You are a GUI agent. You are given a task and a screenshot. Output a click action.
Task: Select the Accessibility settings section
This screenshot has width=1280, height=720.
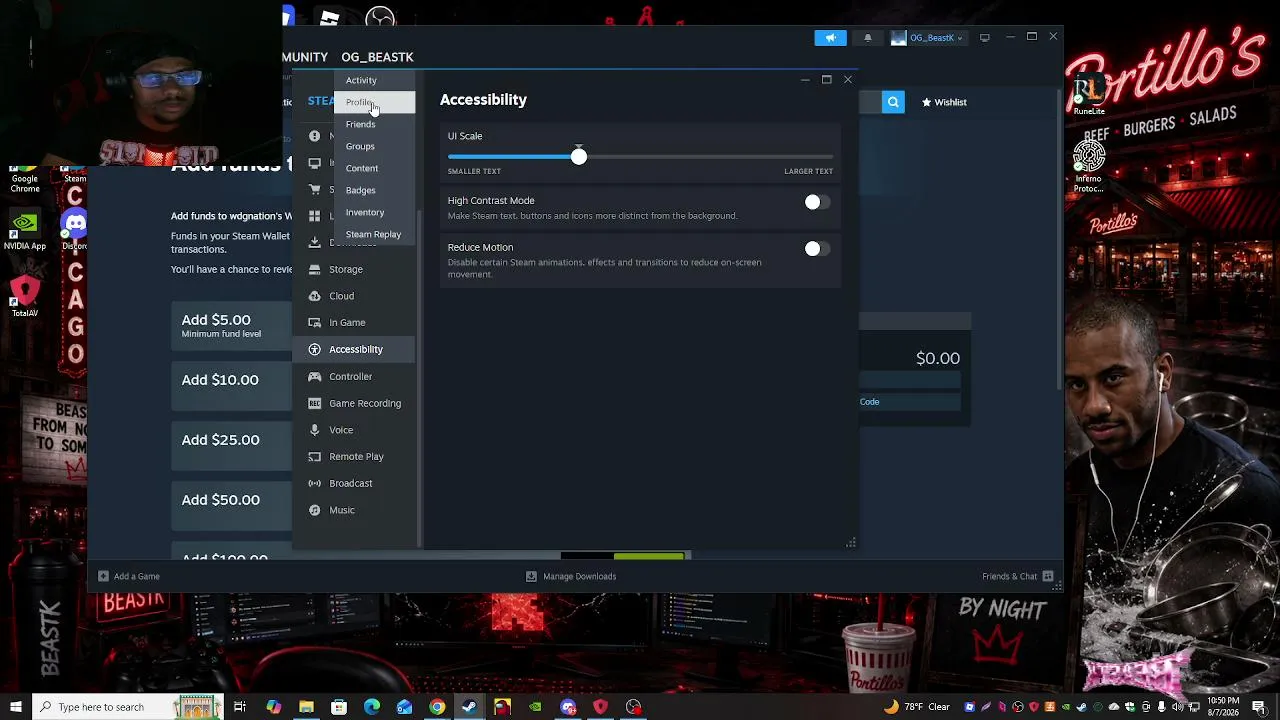pos(356,349)
